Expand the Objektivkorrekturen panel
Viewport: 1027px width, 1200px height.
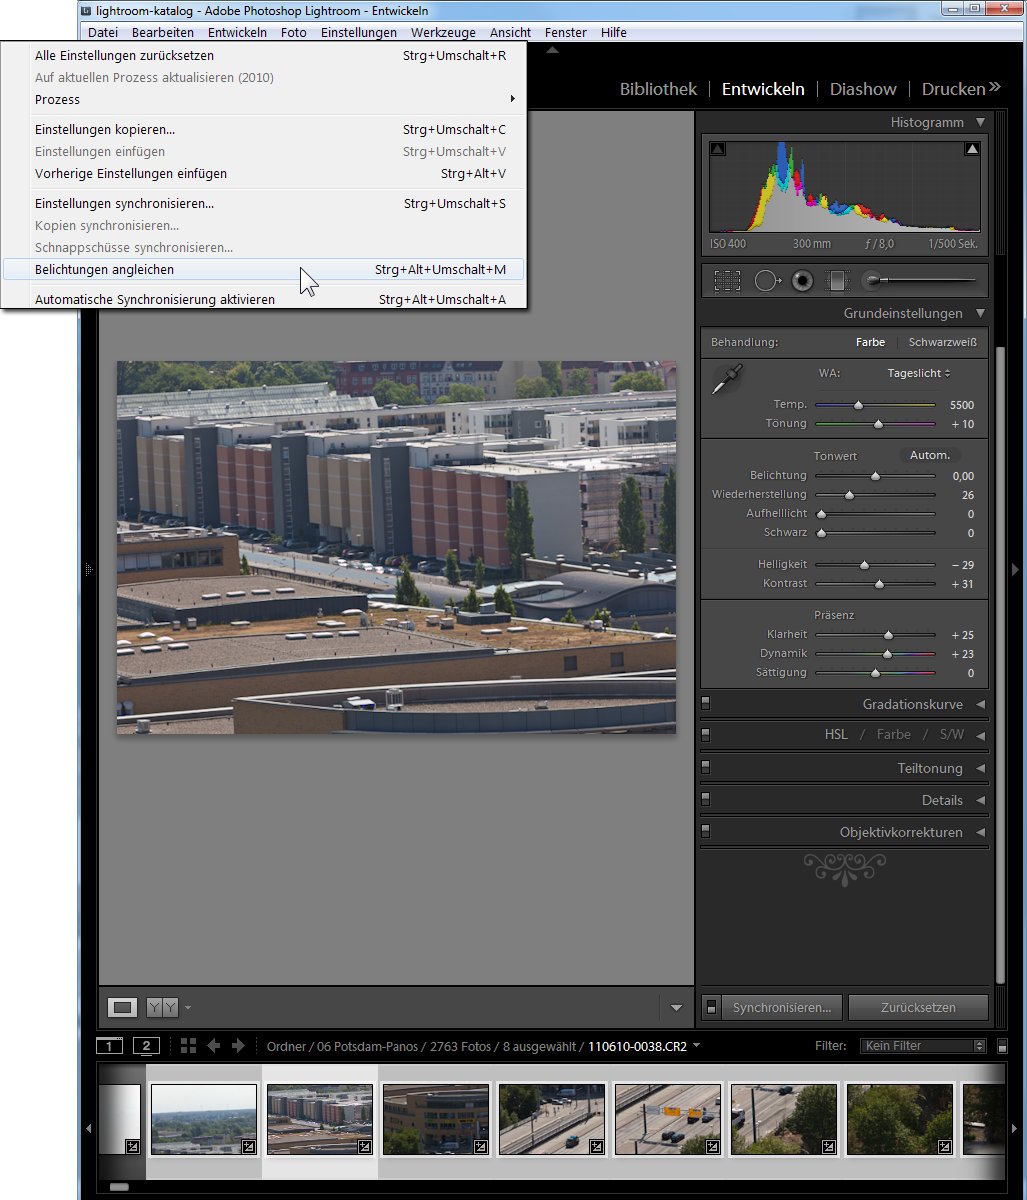tap(980, 832)
